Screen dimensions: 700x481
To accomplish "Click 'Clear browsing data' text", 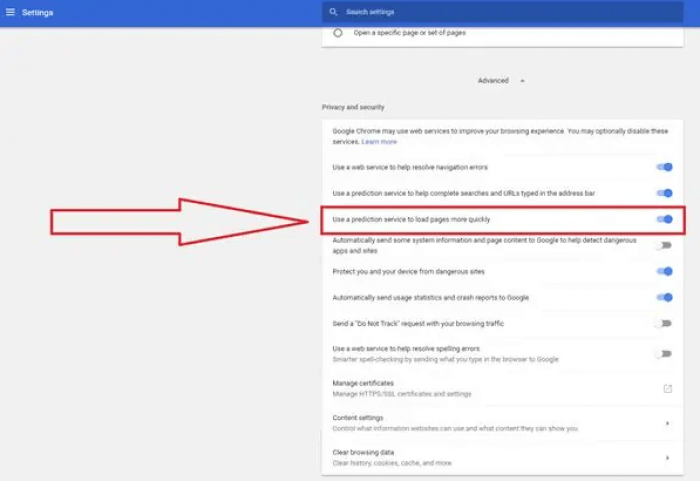I will [363, 452].
